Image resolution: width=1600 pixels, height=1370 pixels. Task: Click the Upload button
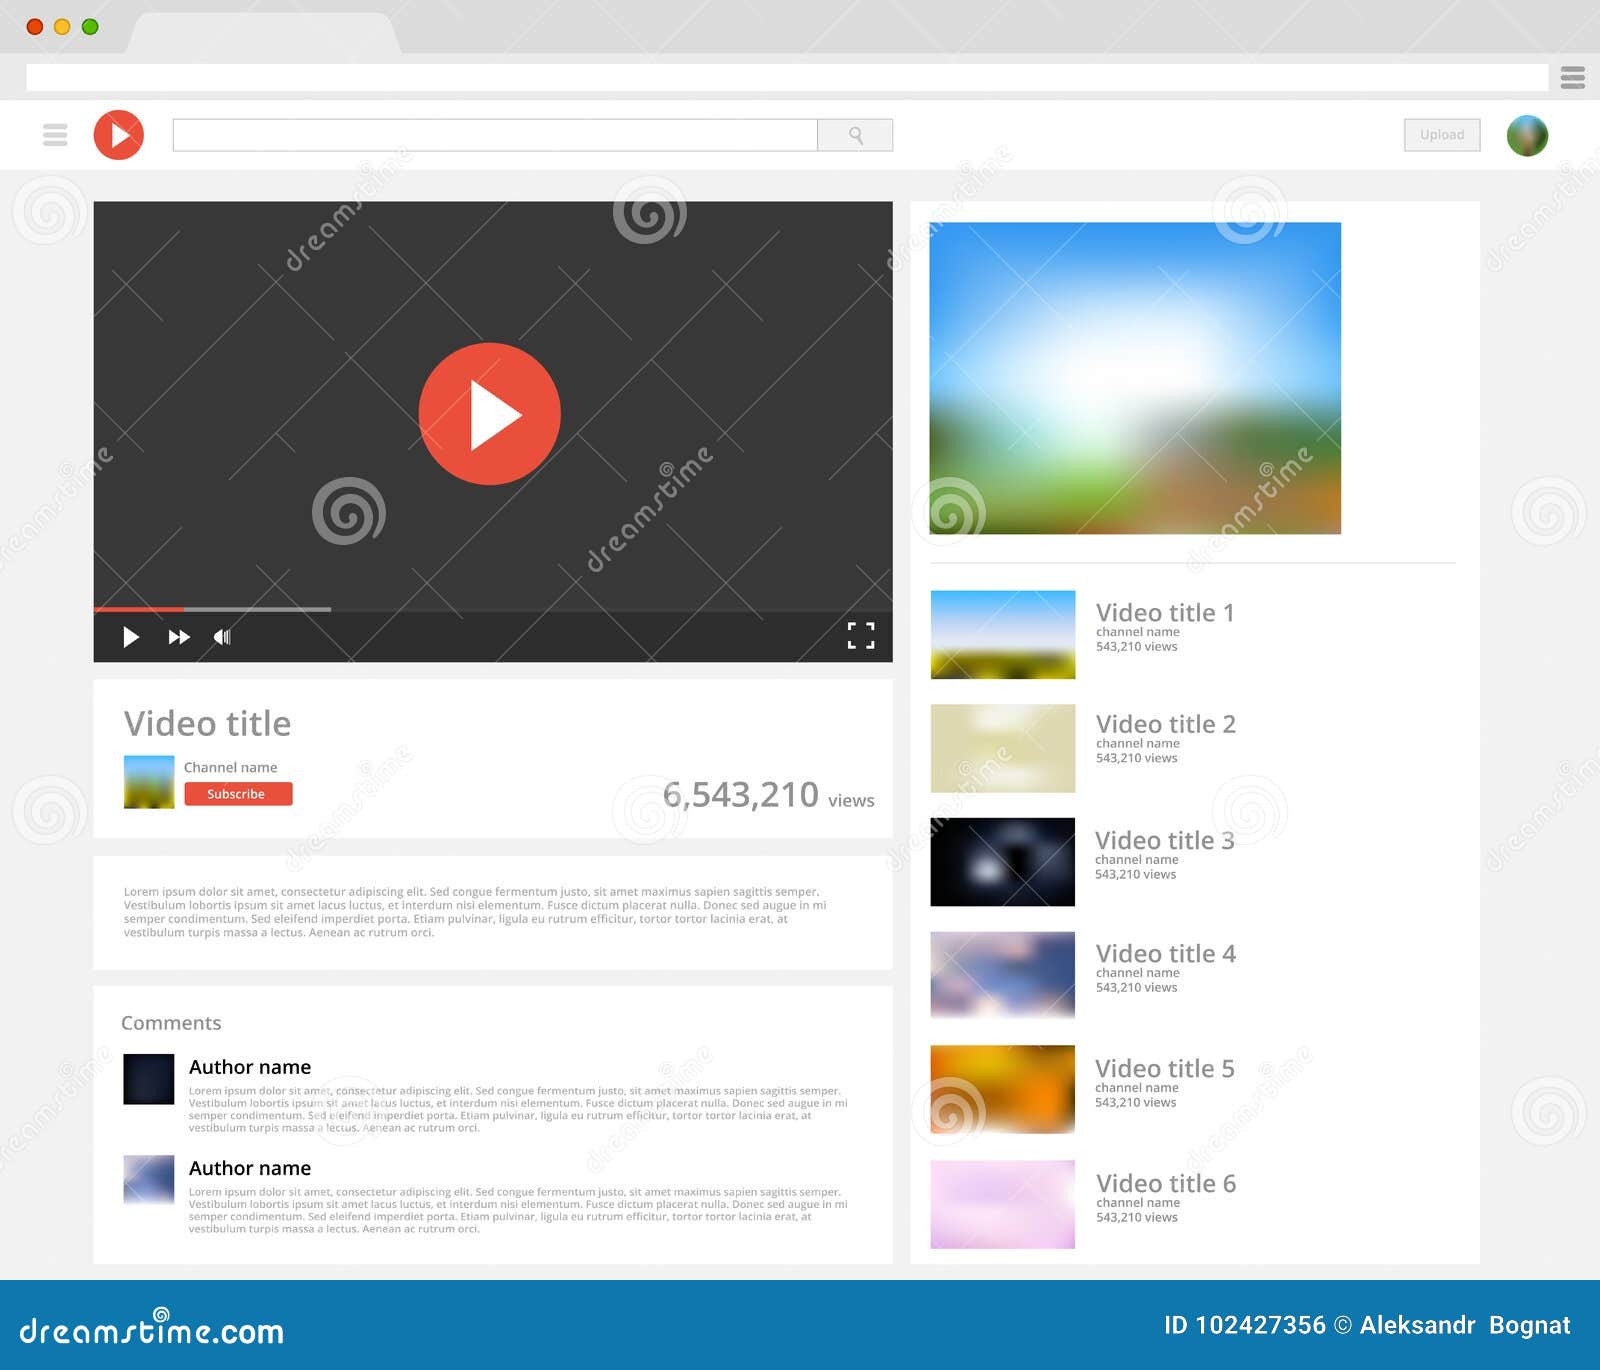[1442, 135]
